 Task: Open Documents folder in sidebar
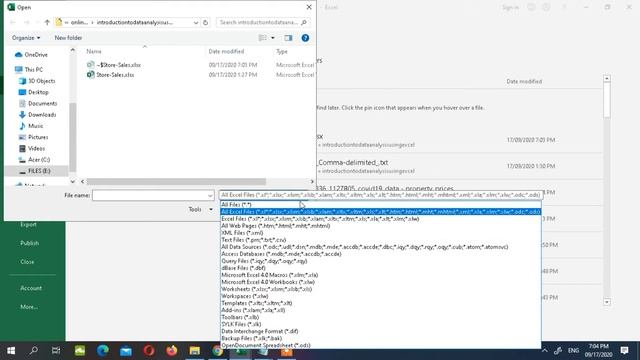tap(38, 104)
